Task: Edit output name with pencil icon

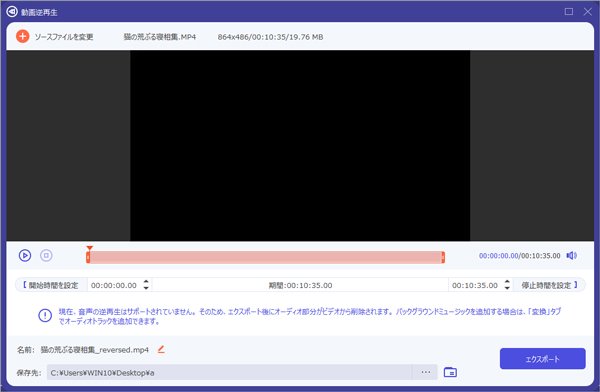Action: (x=161, y=349)
